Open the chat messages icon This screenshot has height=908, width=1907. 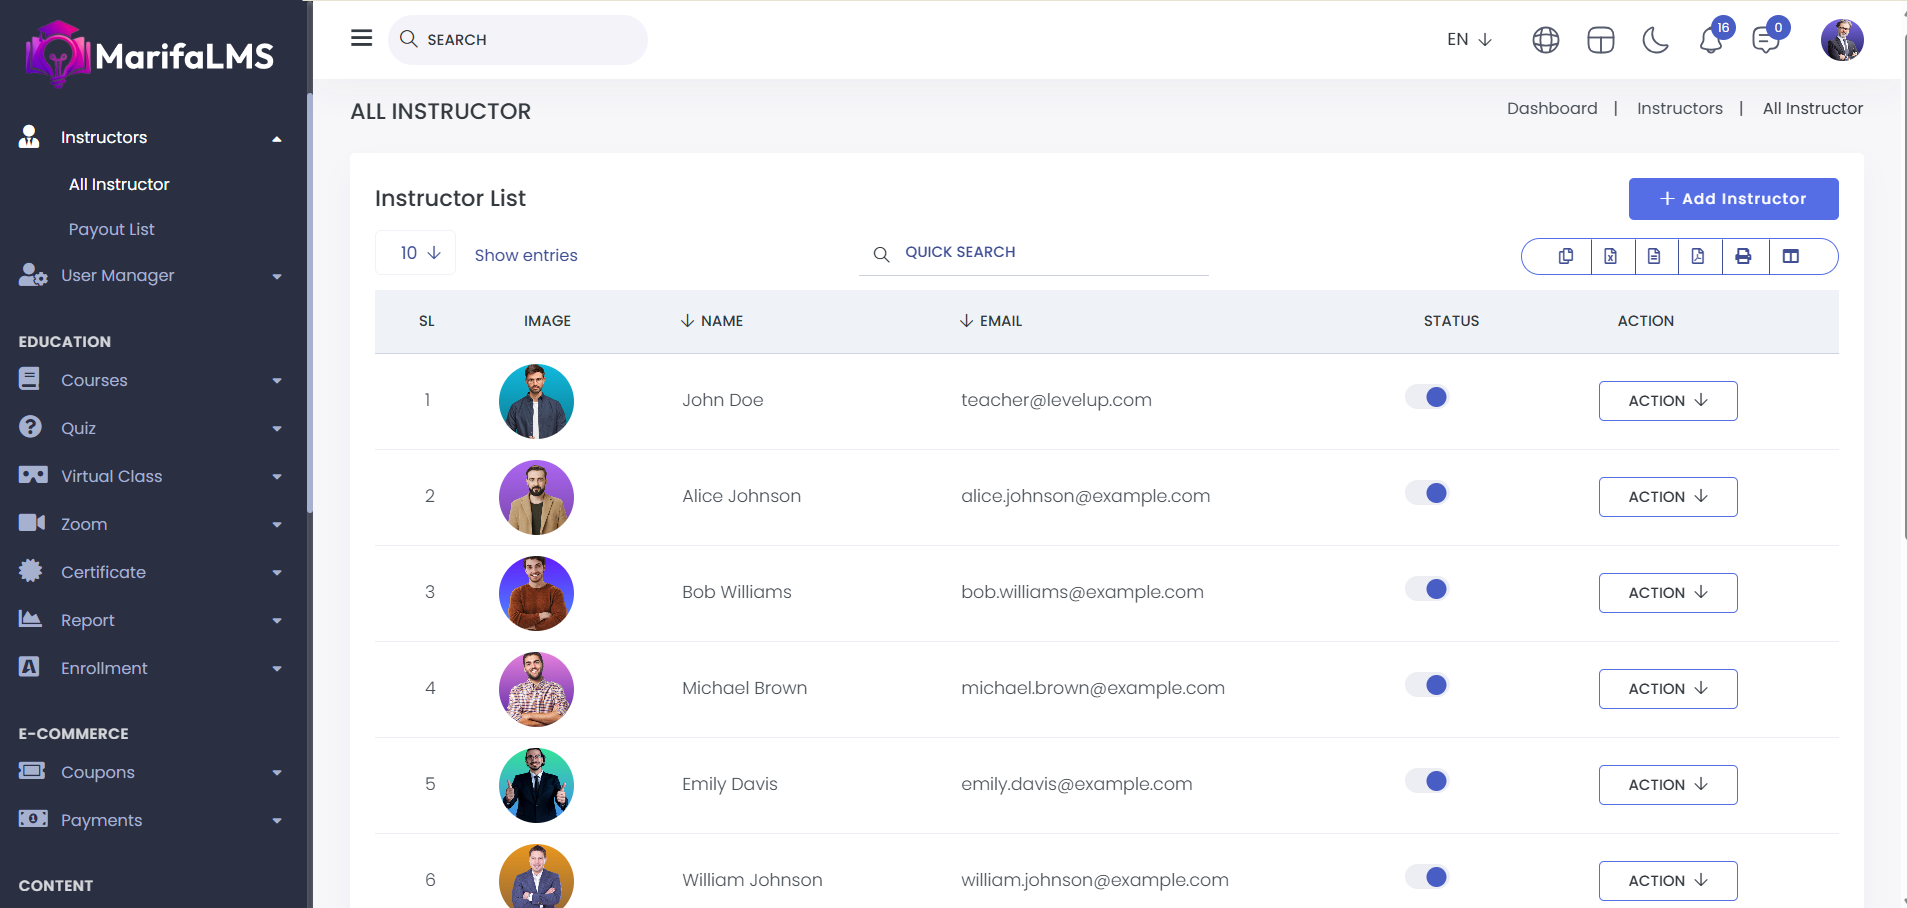(x=1765, y=40)
